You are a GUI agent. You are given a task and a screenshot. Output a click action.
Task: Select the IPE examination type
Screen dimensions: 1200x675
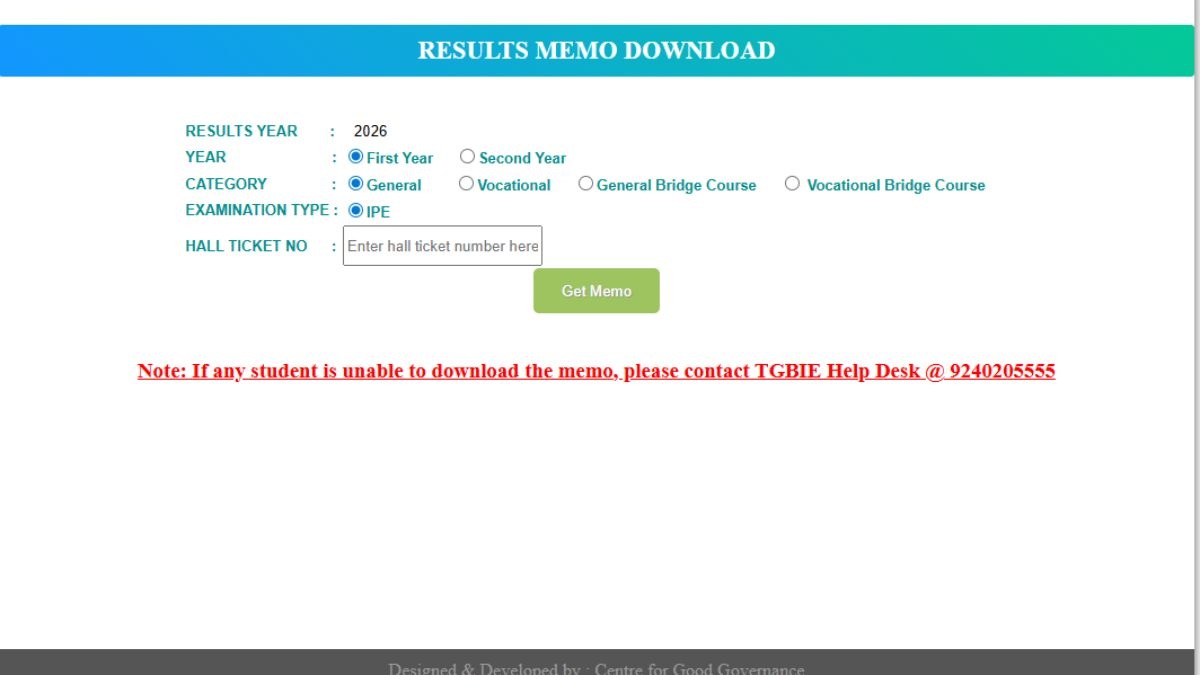coord(355,211)
